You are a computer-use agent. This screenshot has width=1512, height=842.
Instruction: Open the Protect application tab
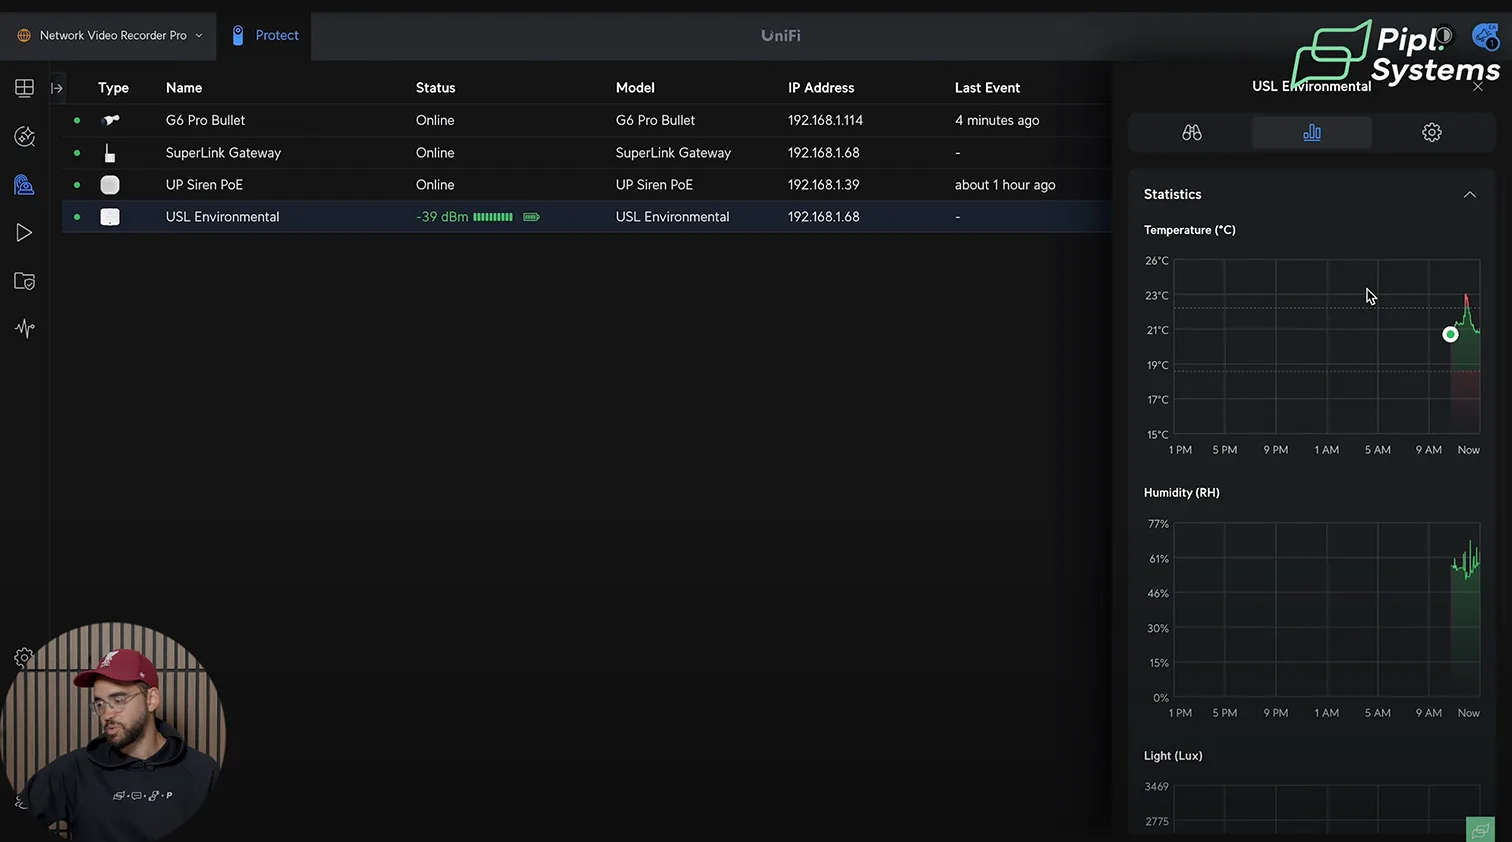[265, 35]
